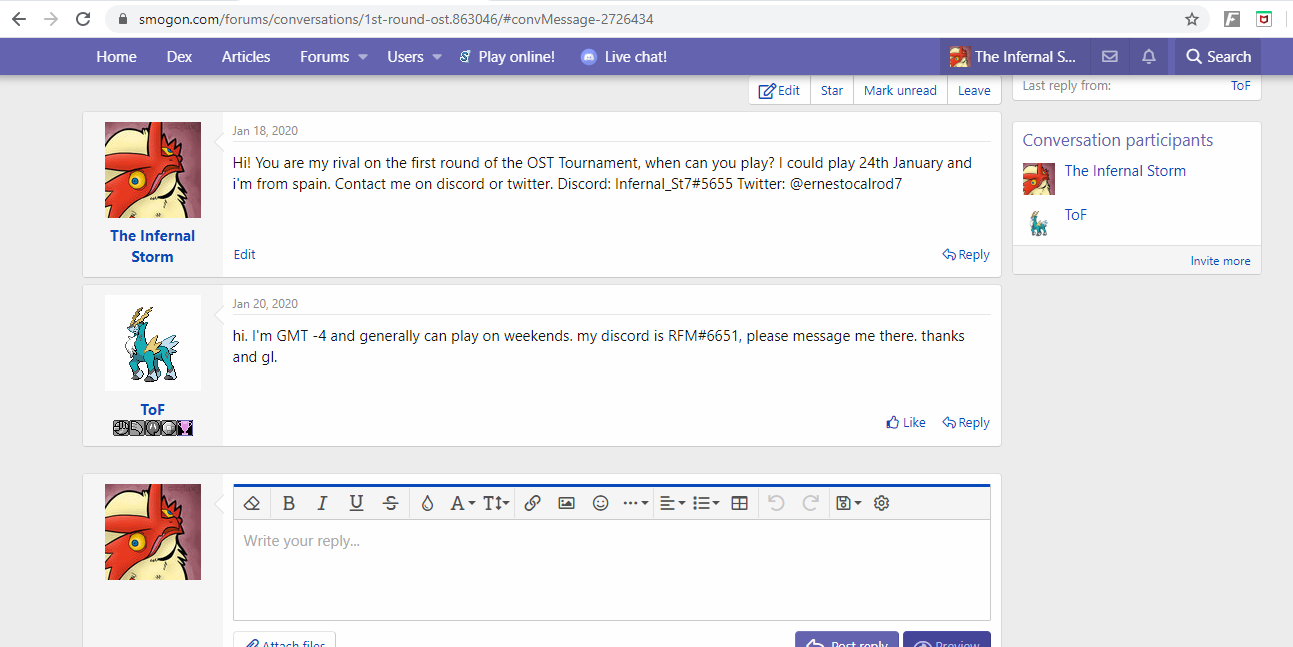Click the insert image icon
This screenshot has width=1293, height=647.
click(x=566, y=503)
